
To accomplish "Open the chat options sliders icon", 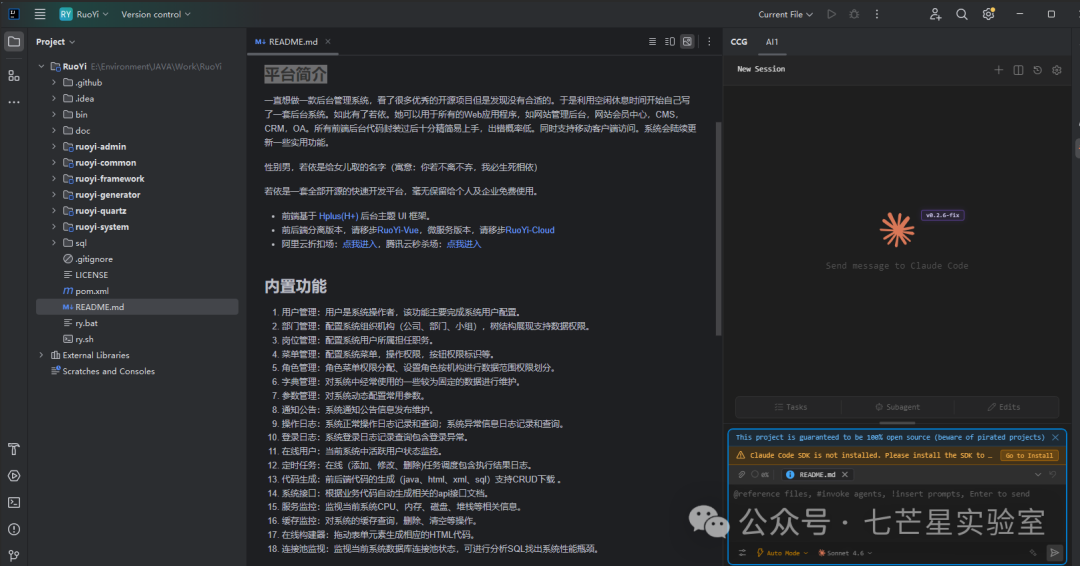I will coord(742,552).
